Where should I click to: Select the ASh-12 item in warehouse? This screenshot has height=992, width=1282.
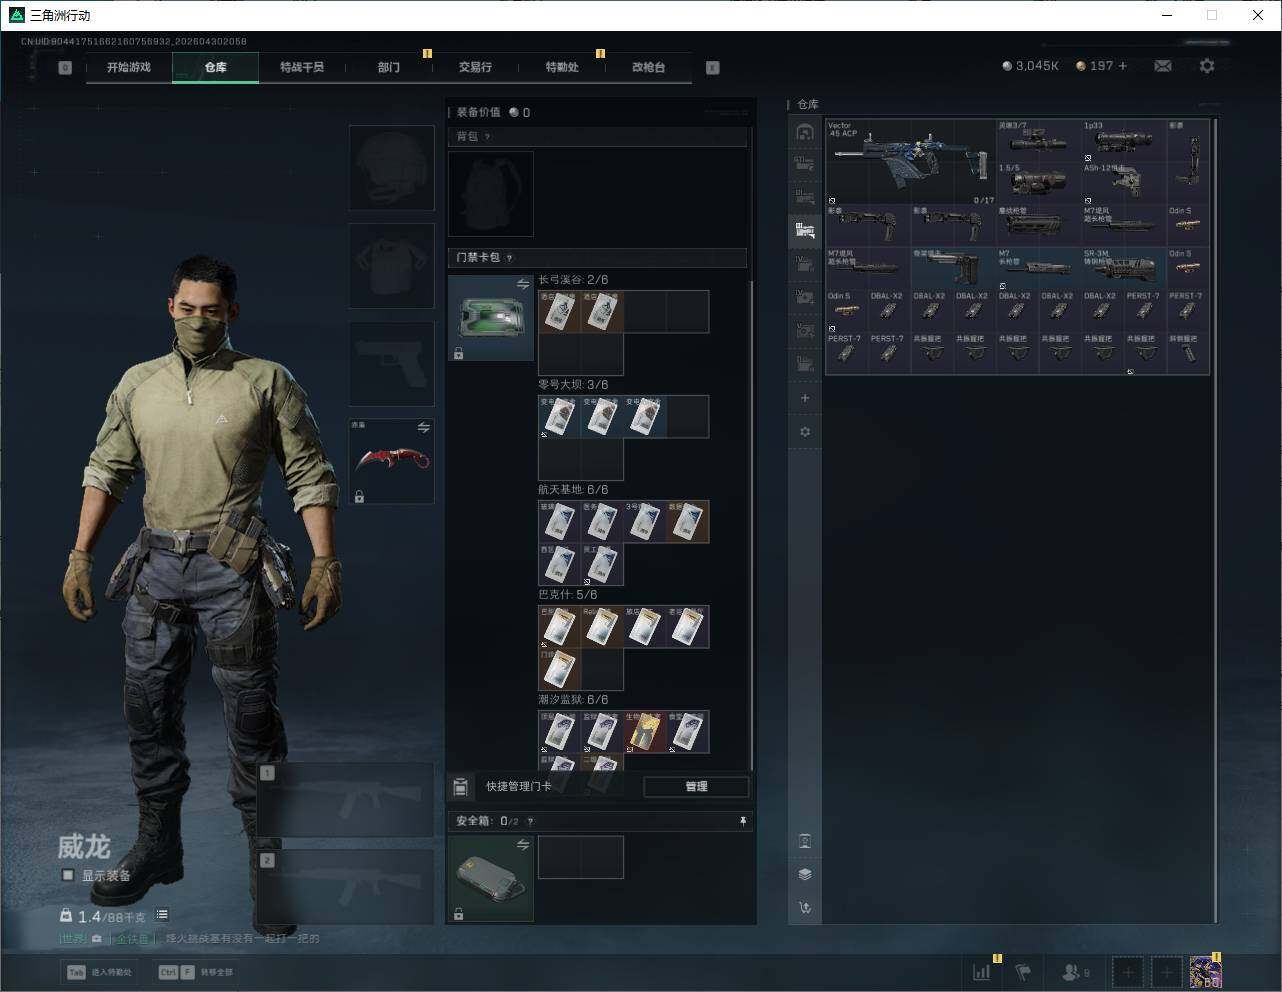[x=1123, y=183]
